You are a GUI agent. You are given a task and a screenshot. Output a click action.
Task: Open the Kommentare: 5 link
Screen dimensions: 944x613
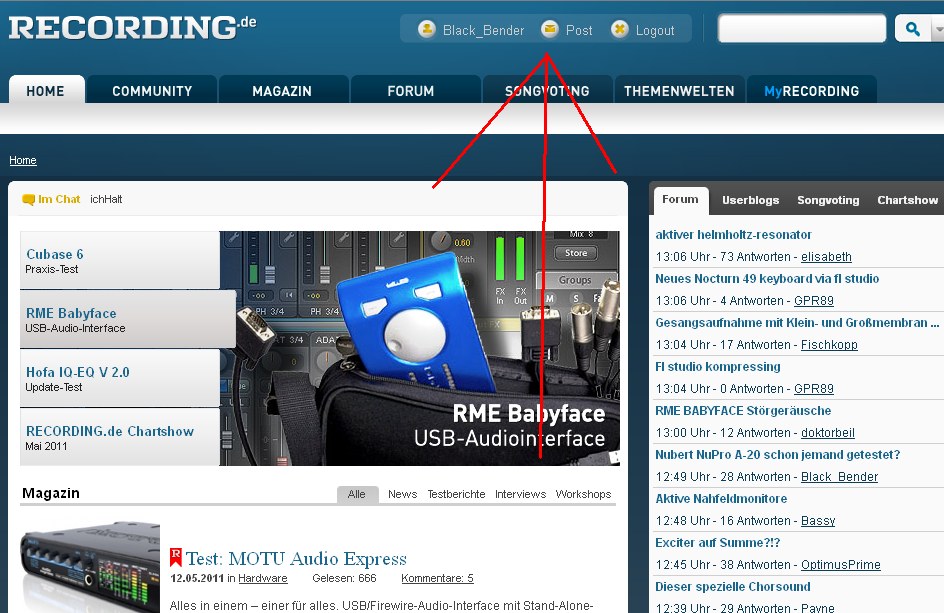438,578
